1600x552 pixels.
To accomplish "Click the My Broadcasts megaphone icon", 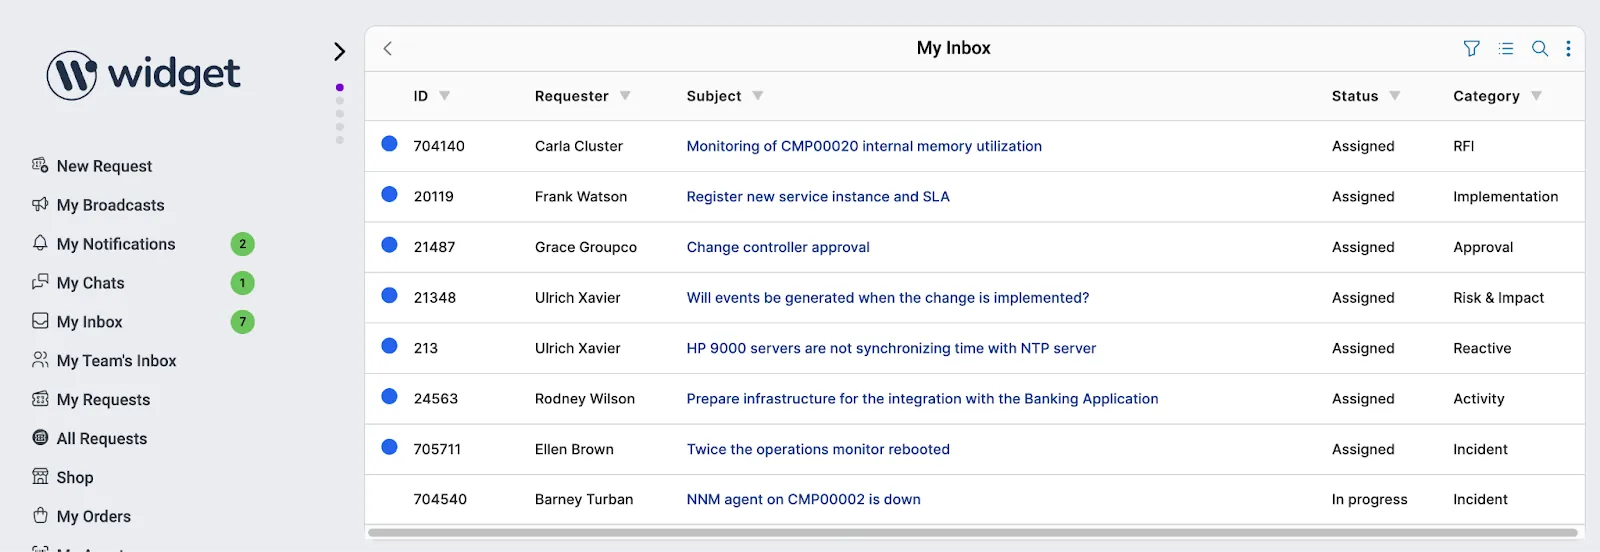I will click(x=40, y=204).
